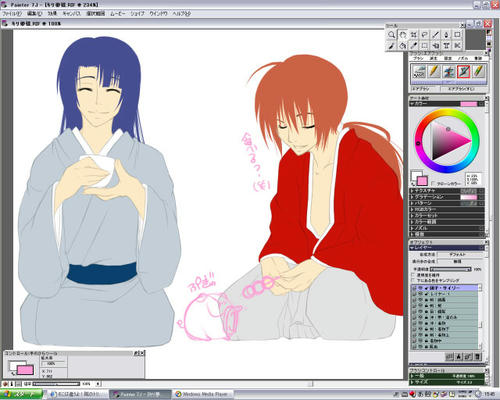
Task: Open the composite method dropdown showing Default
Action: (460, 254)
